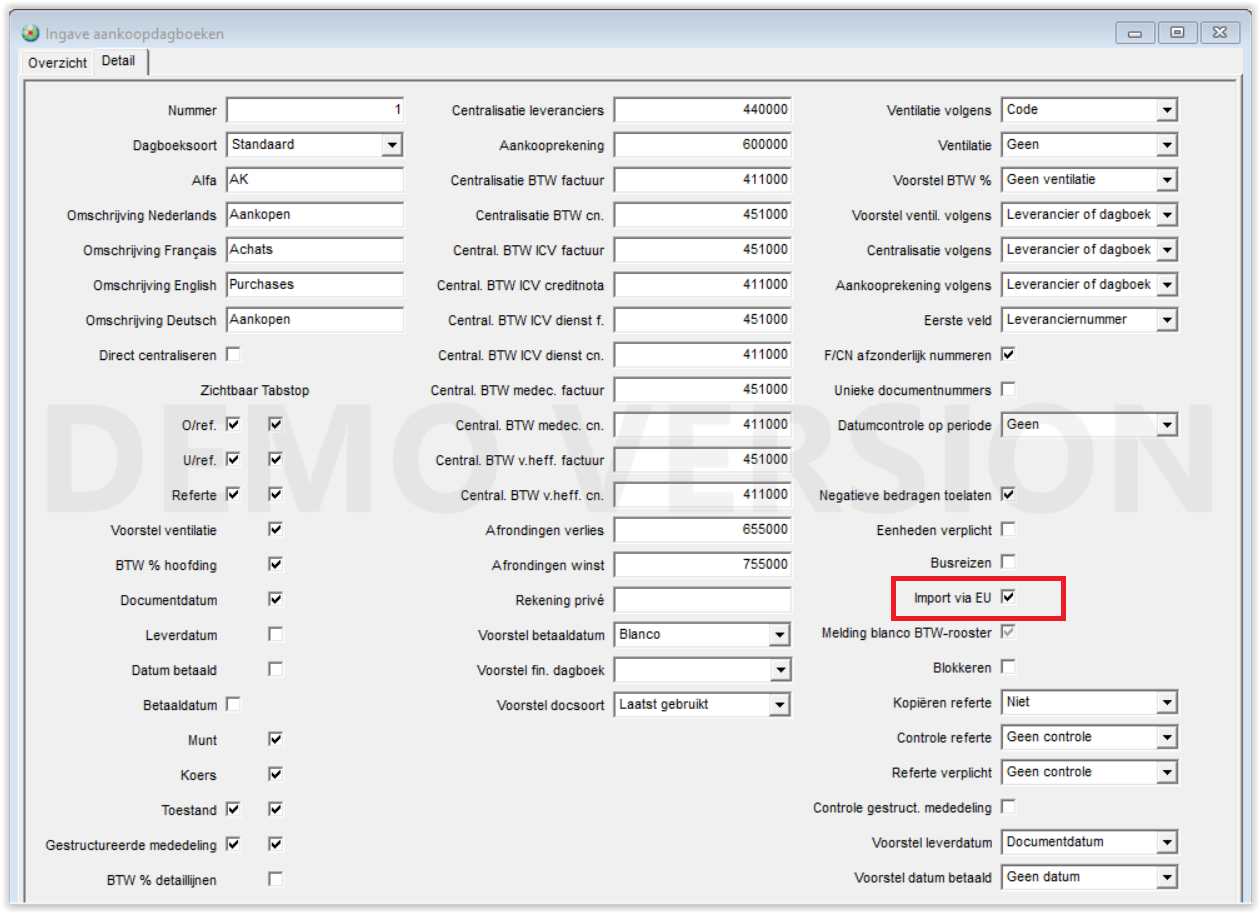The width and height of the screenshot is (1260, 913).
Task: Tick the Leverdatum Tabstop checkbox
Action: click(x=275, y=634)
